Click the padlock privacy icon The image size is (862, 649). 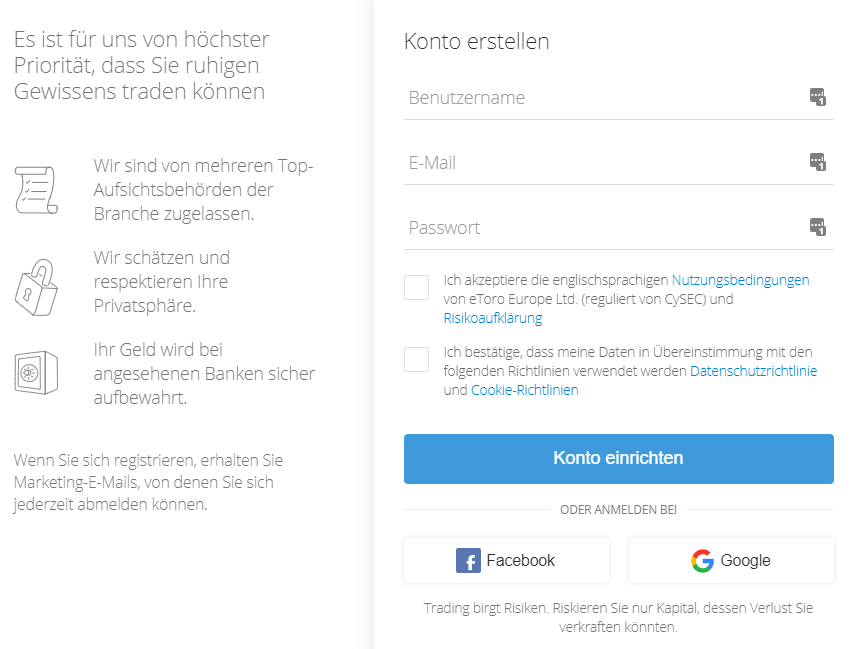(36, 287)
